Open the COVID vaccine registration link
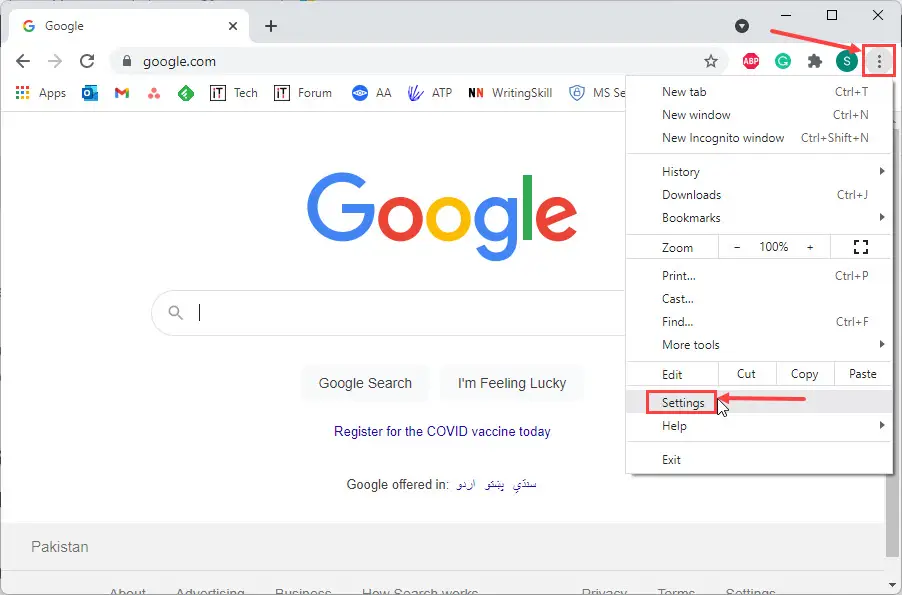Viewport: 902px width, 595px height. point(442,432)
